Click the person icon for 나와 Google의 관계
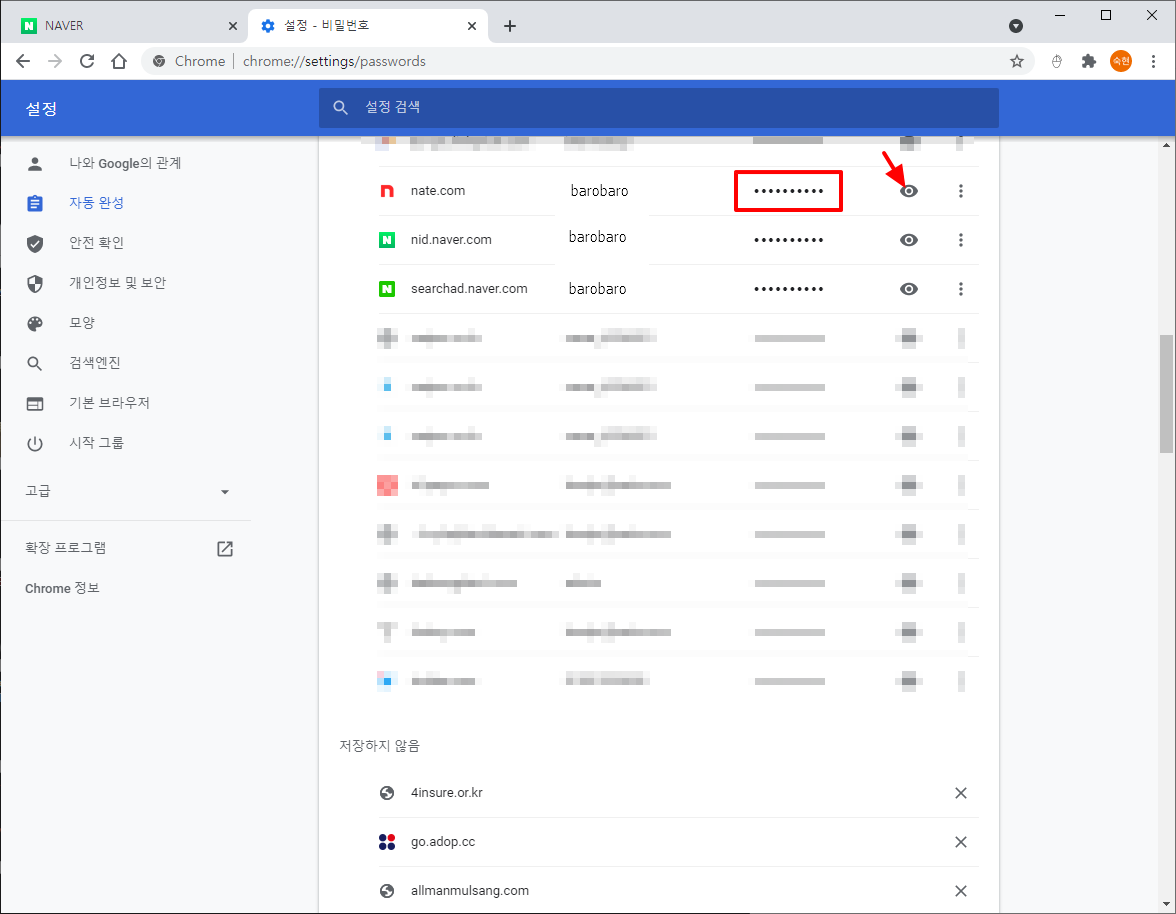 34,163
